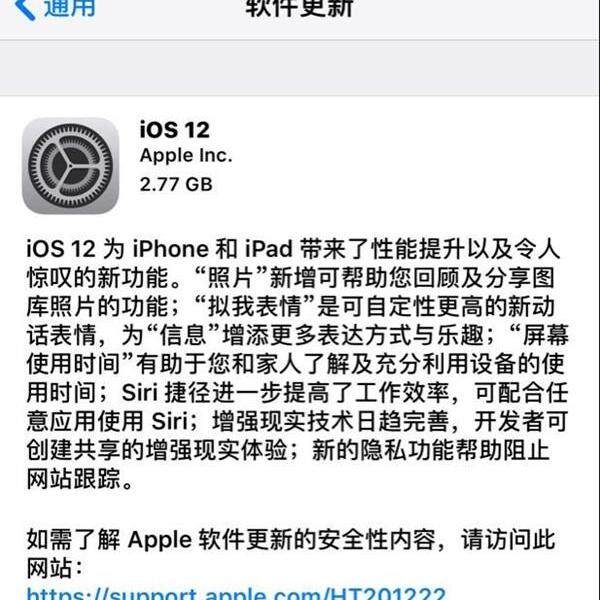
Task: Click the 网站： label above the link
Action: click(54, 568)
